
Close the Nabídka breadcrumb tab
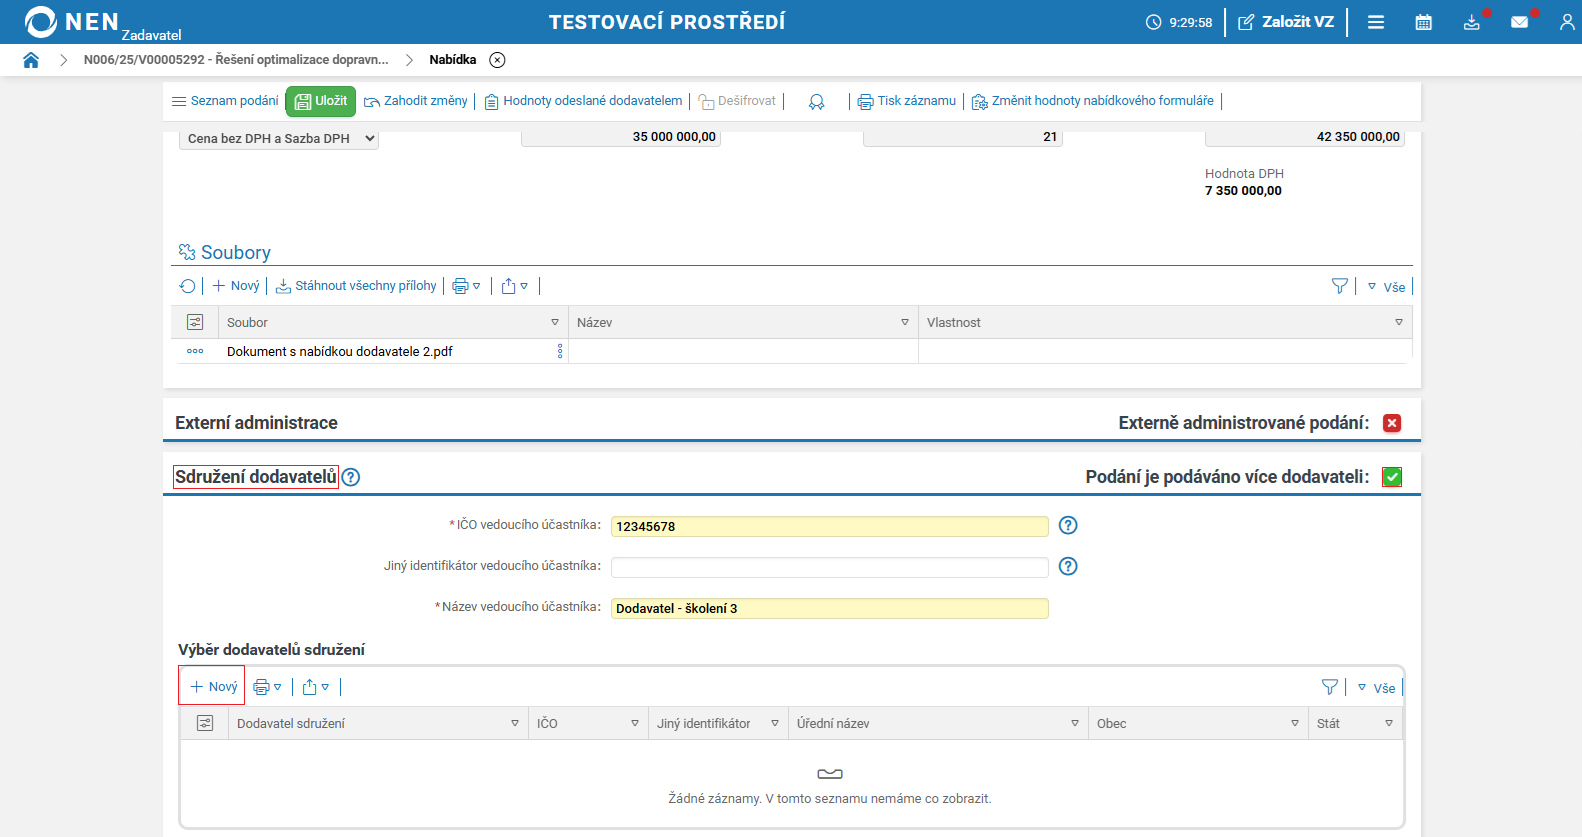point(497,60)
